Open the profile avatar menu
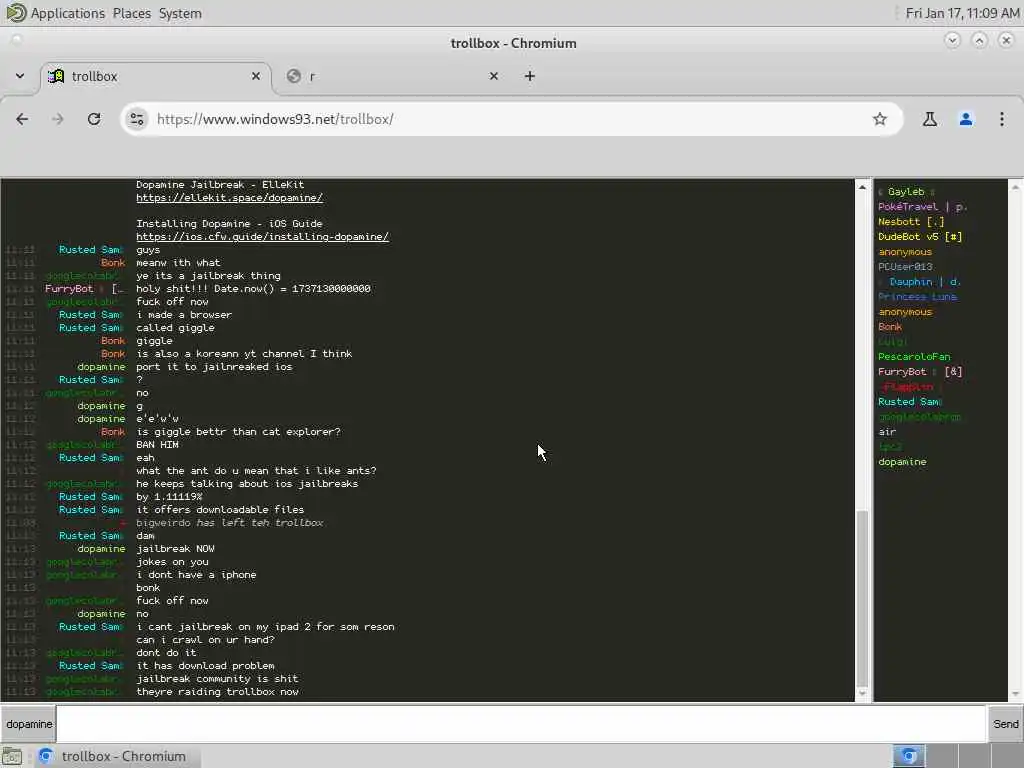This screenshot has height=768, width=1024. pos(966,119)
